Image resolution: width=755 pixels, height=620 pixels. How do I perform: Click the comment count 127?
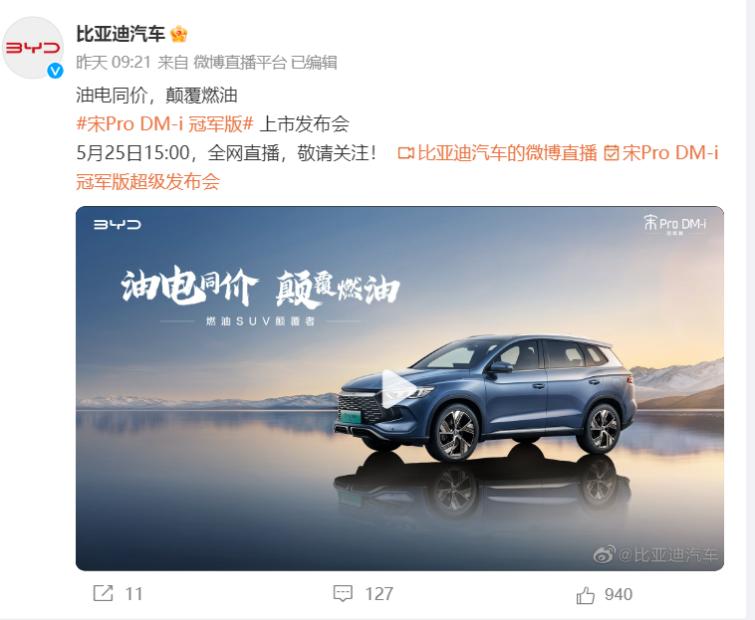pos(379,594)
